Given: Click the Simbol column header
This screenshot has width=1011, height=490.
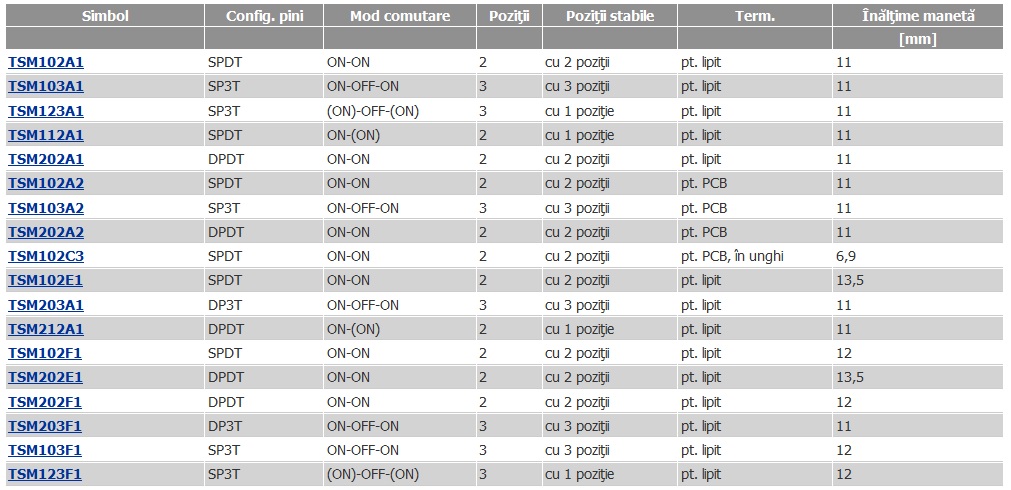Looking at the screenshot, I should click(105, 16).
